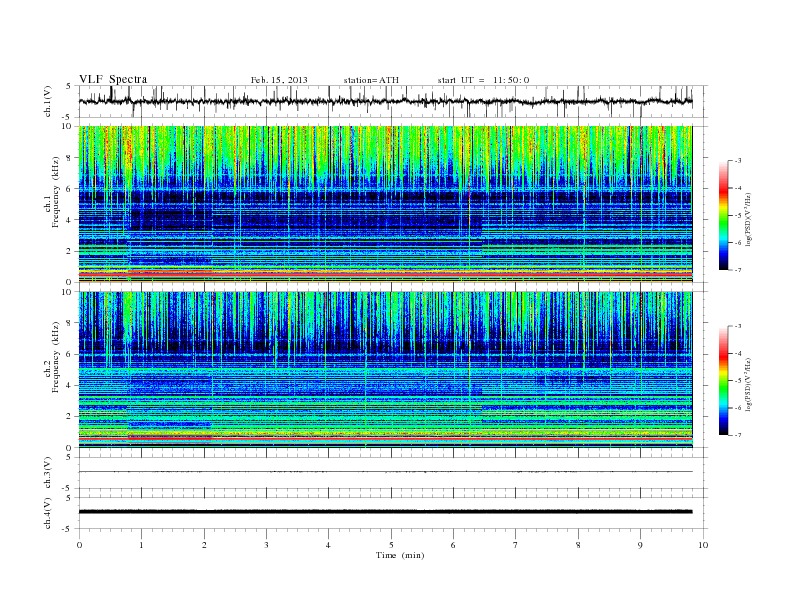
Task: Click the 'start UT = 11:50:0' text
Action: pyautogui.click(x=483, y=80)
